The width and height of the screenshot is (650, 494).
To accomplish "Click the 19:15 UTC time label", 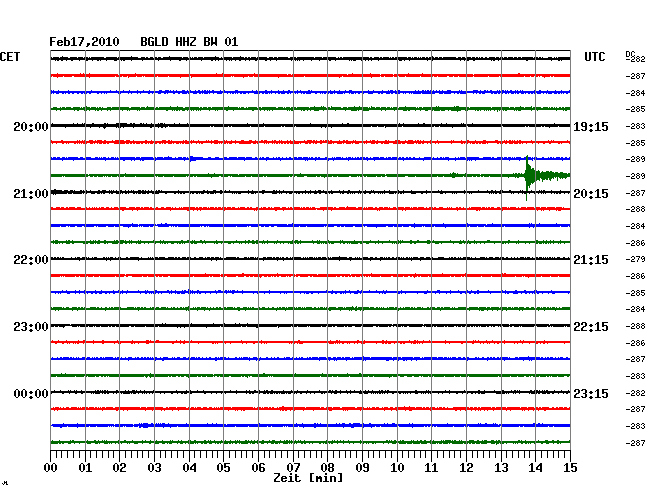I will point(590,127).
